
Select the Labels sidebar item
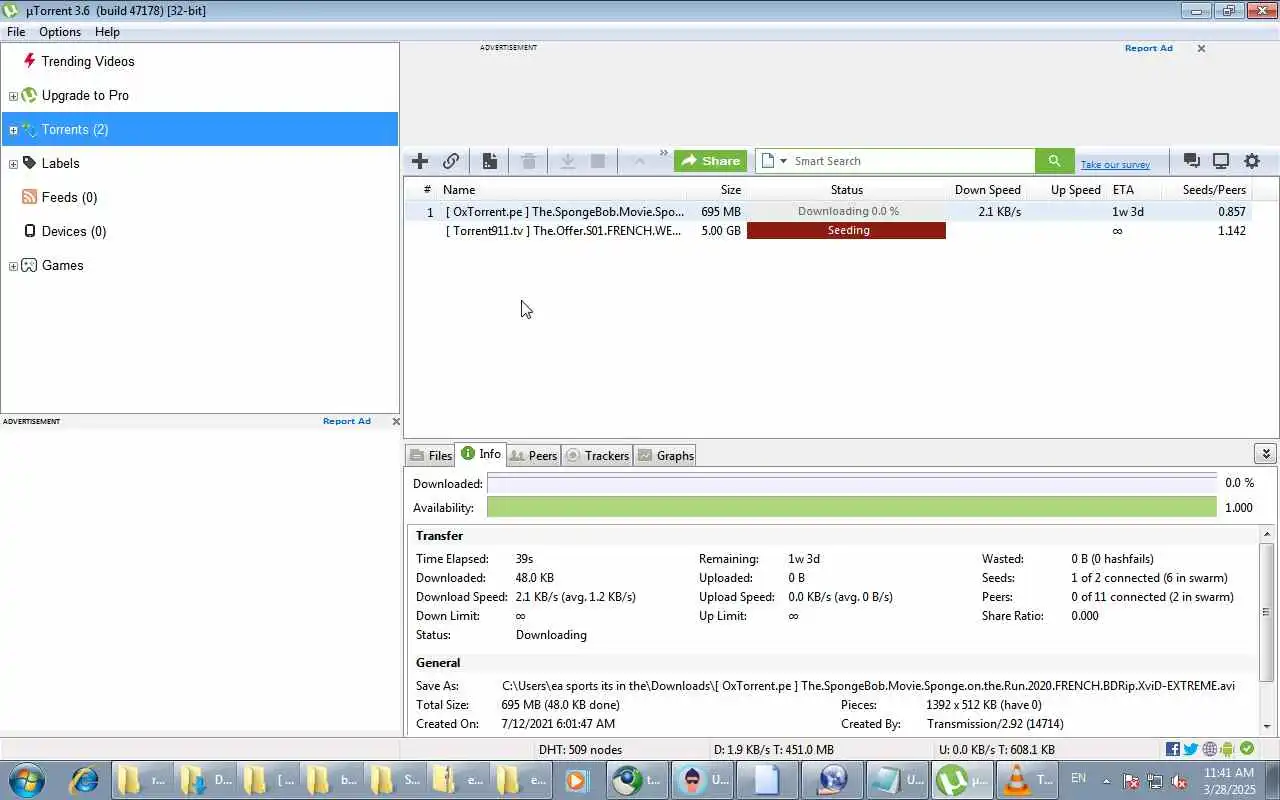[60, 163]
